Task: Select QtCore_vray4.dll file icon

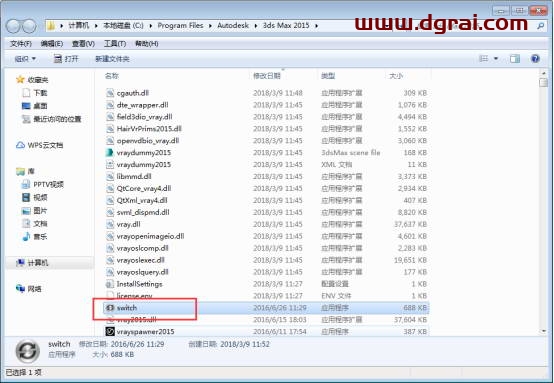Action: tap(110, 188)
